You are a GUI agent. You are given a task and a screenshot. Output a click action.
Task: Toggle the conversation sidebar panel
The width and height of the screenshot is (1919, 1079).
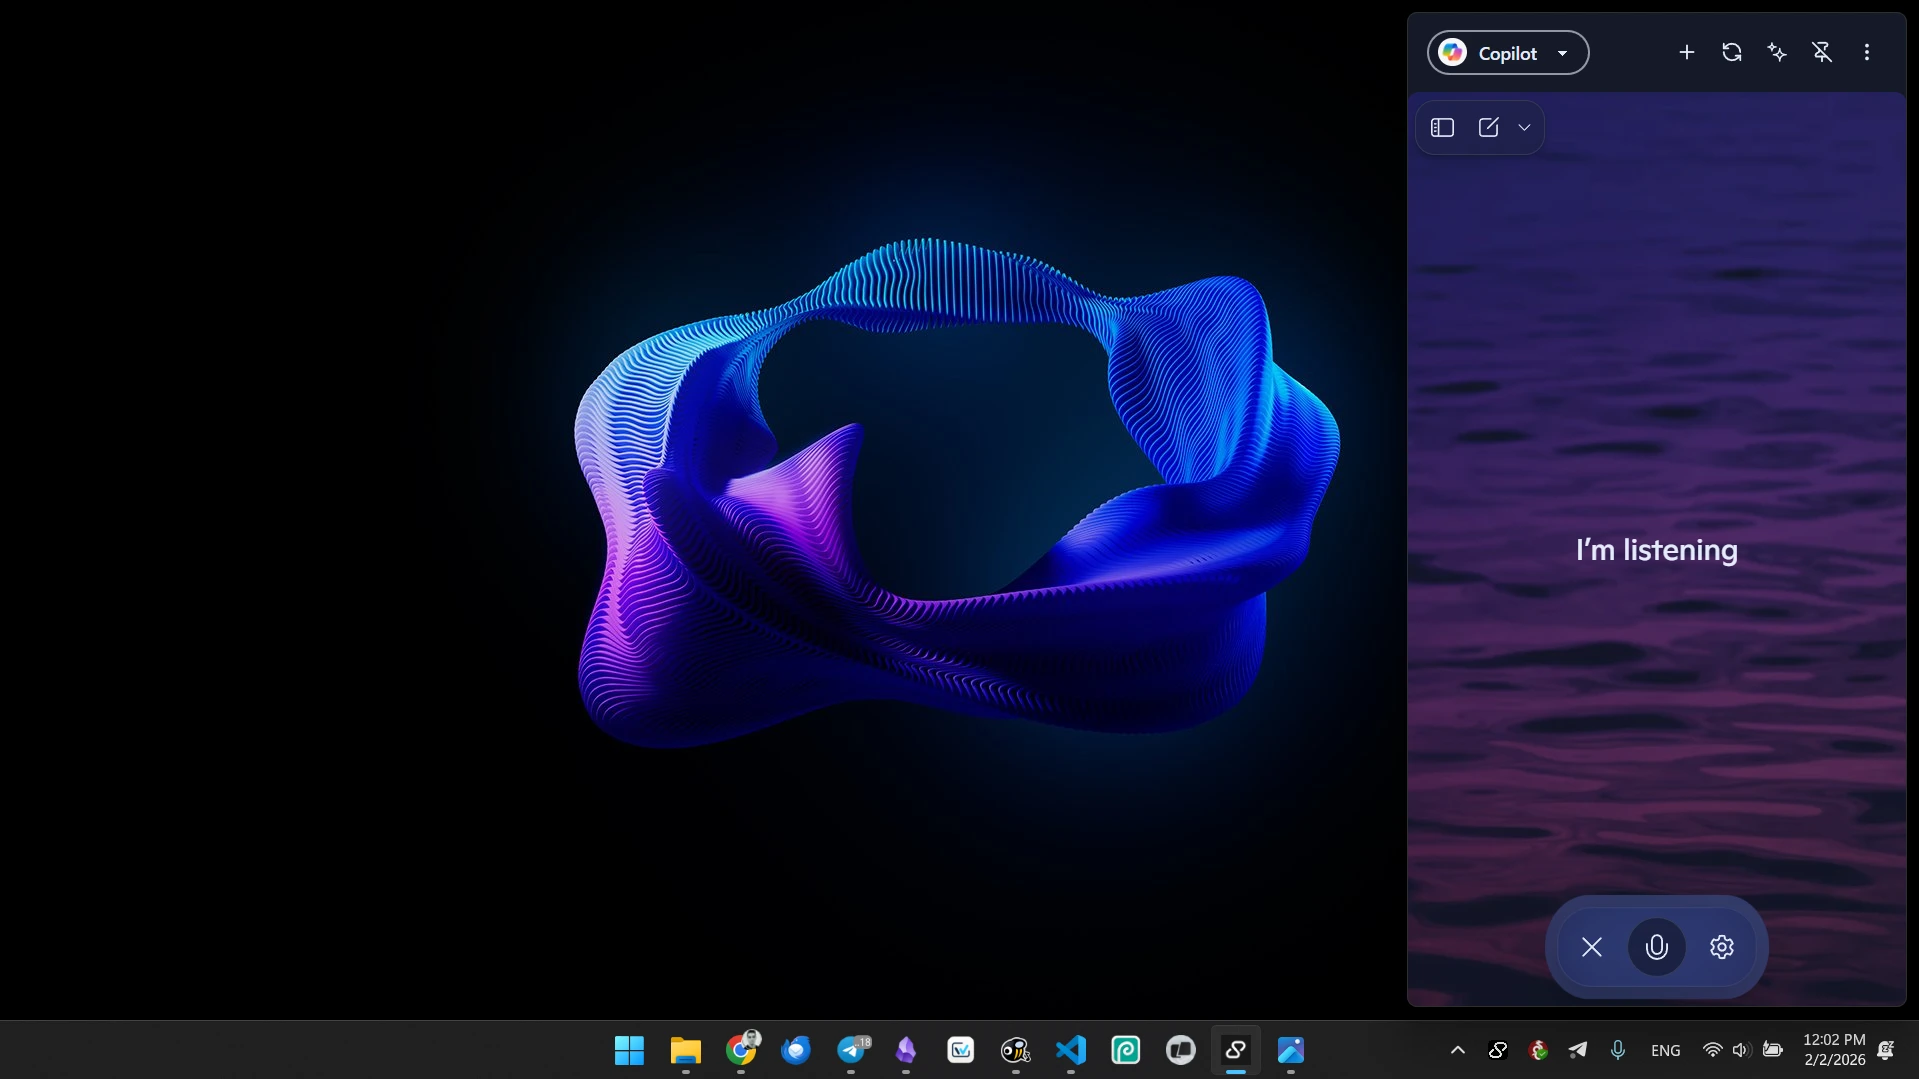(1442, 127)
